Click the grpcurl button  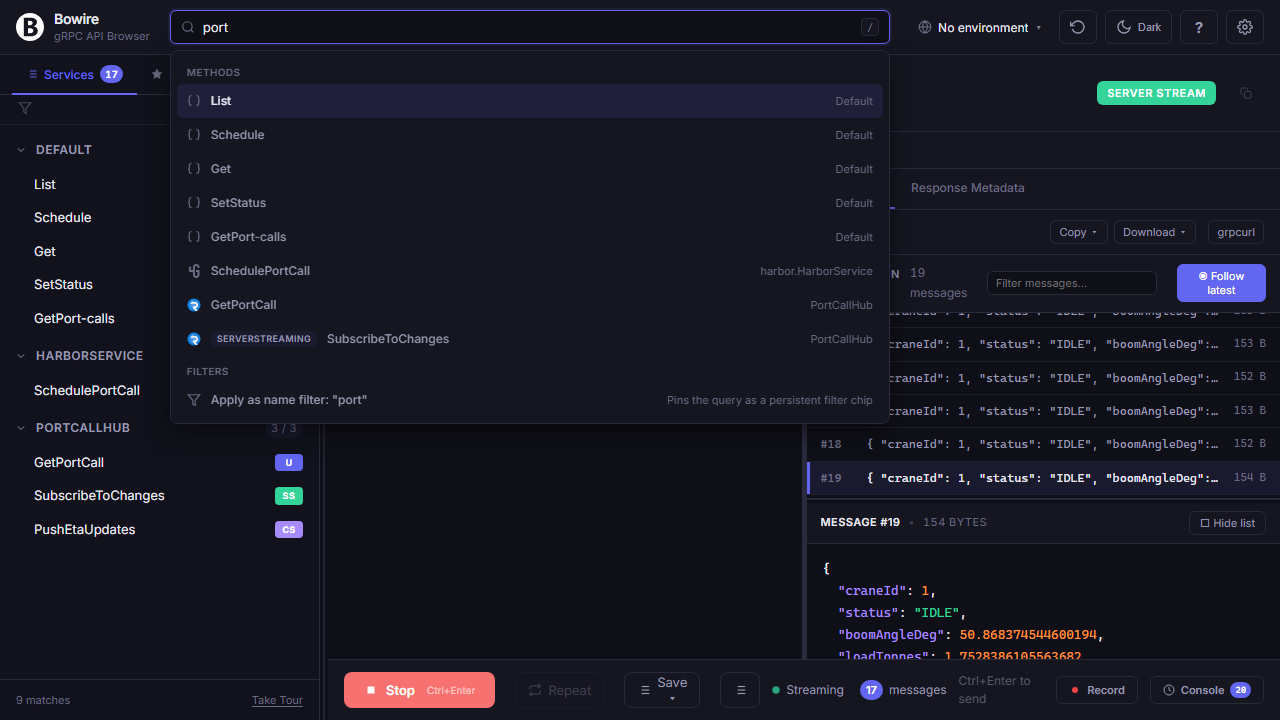click(1236, 232)
